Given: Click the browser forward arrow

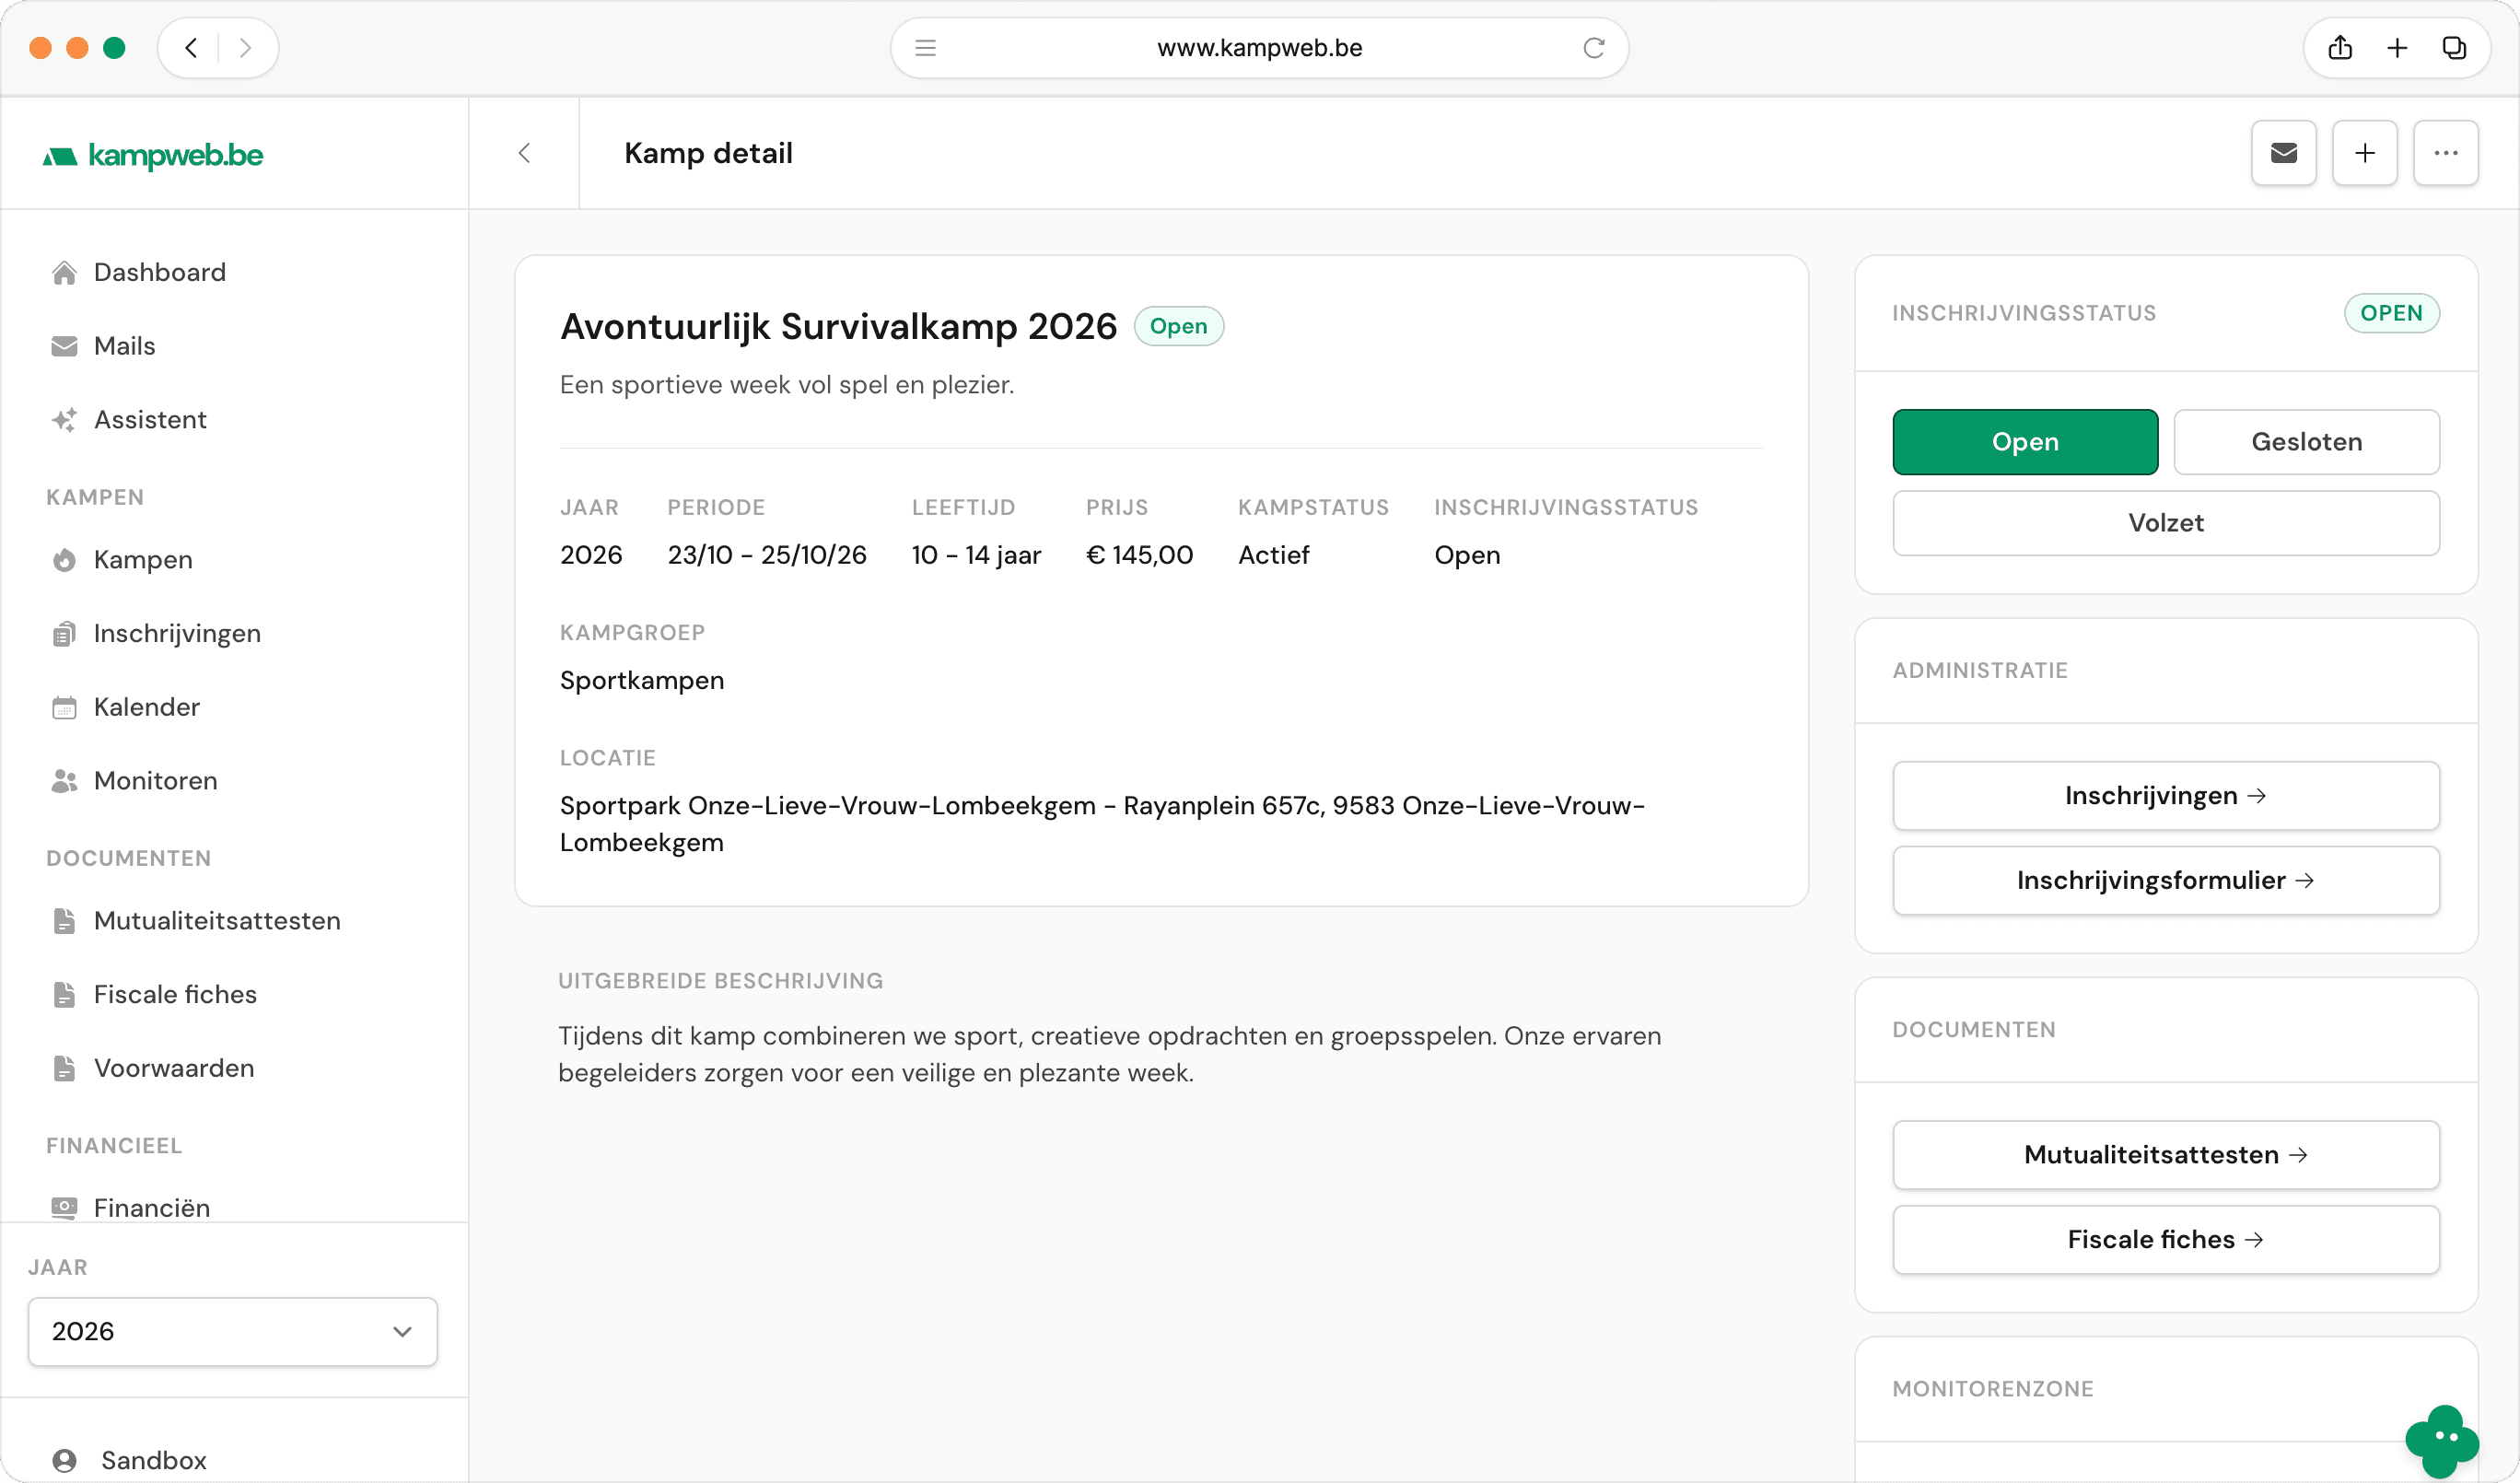Looking at the screenshot, I should click(x=245, y=47).
